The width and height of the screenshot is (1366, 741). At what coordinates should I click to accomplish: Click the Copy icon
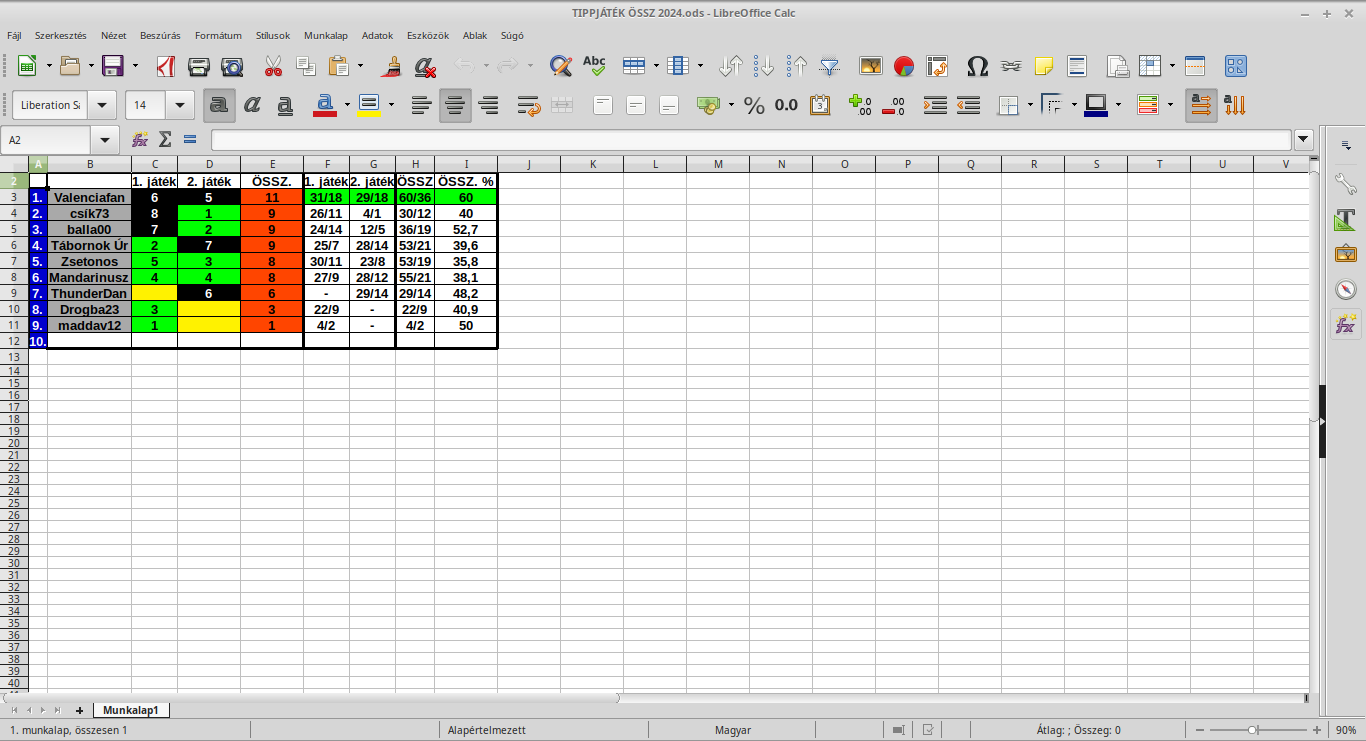coord(306,66)
